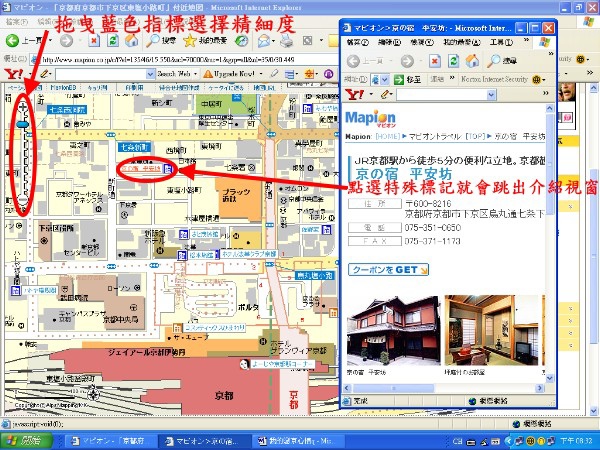Zoom out with map minus button
This screenshot has height=450, width=600.
click(23, 199)
